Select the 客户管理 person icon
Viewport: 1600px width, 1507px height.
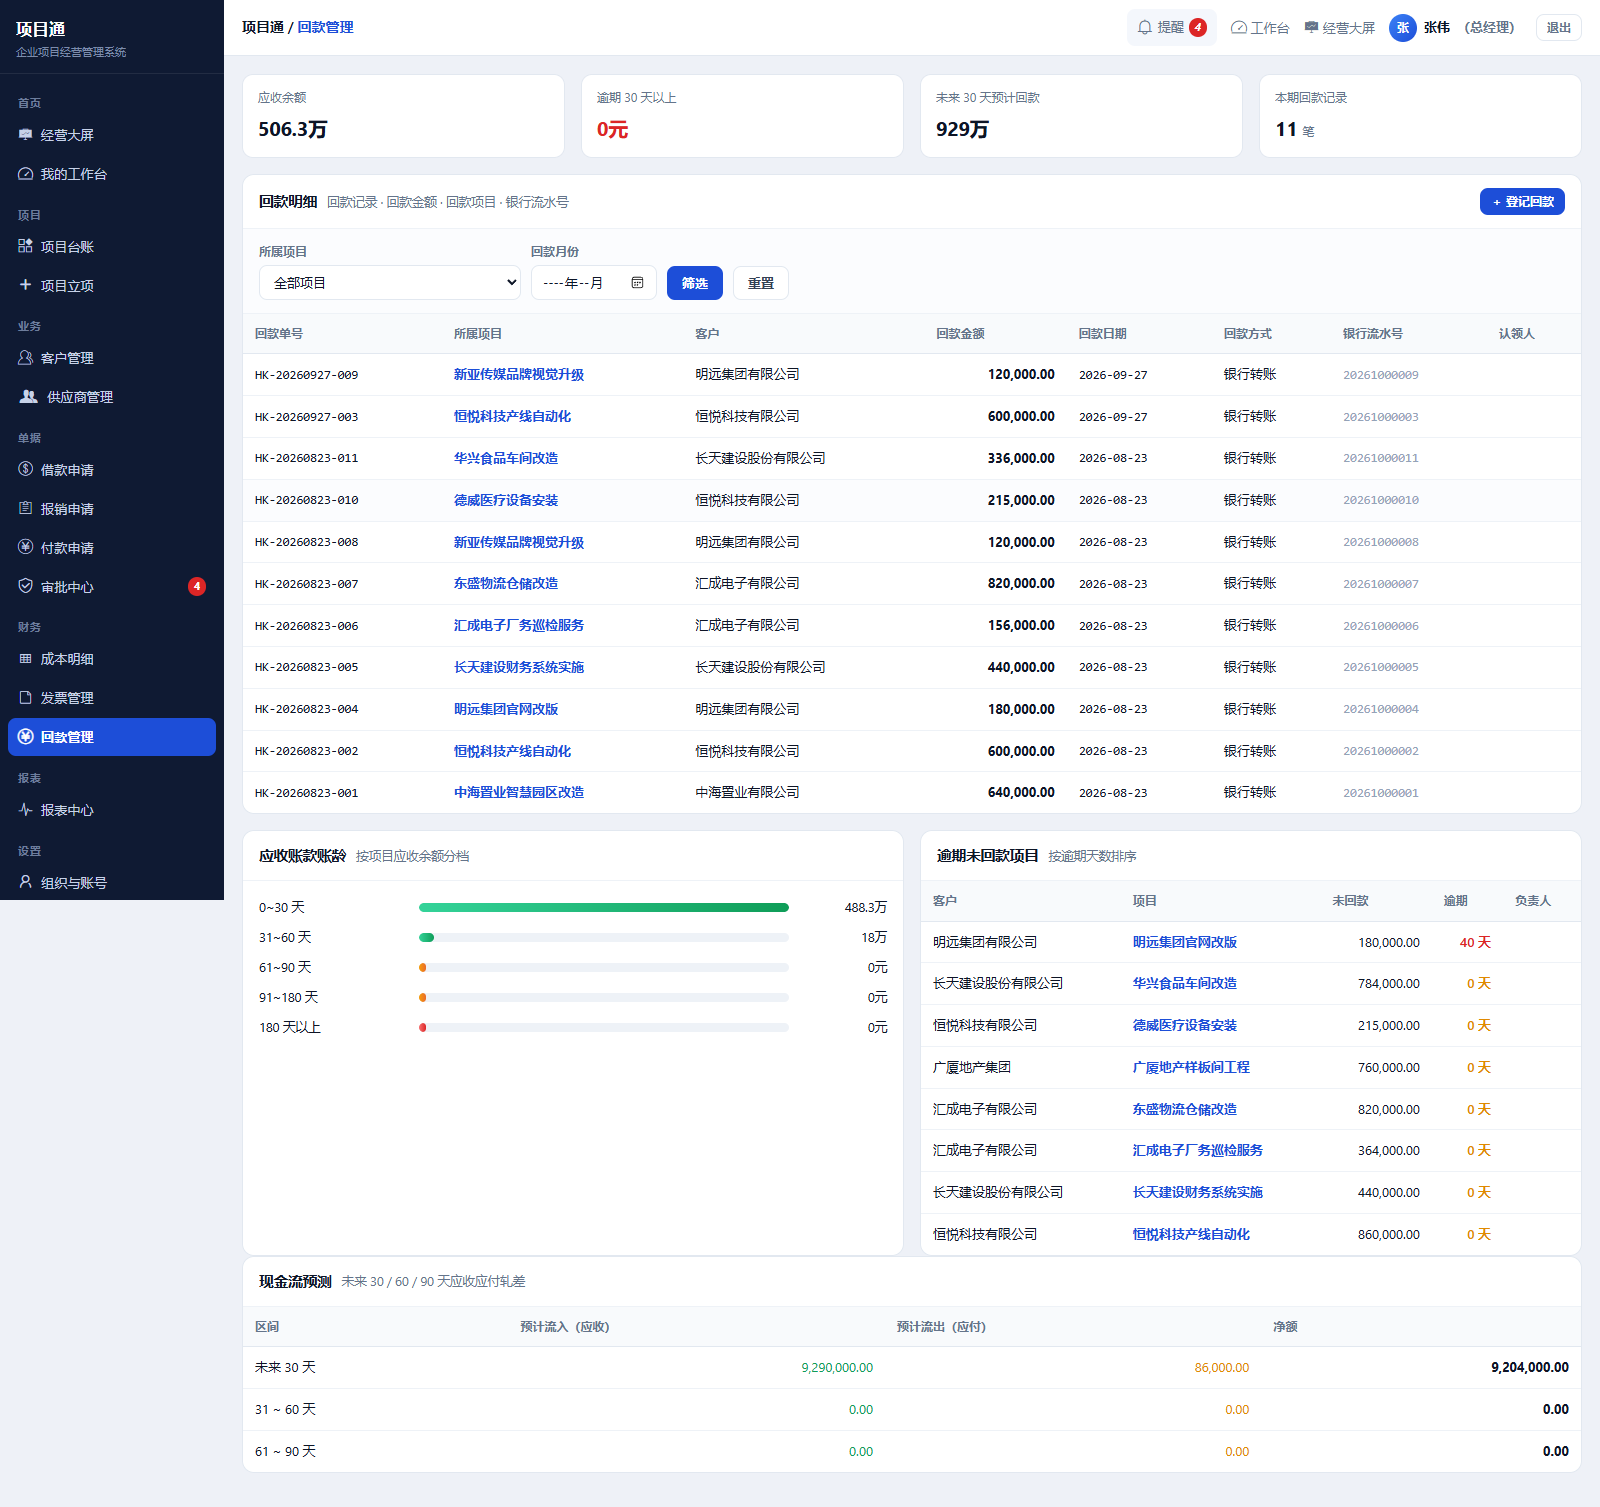click(x=26, y=357)
